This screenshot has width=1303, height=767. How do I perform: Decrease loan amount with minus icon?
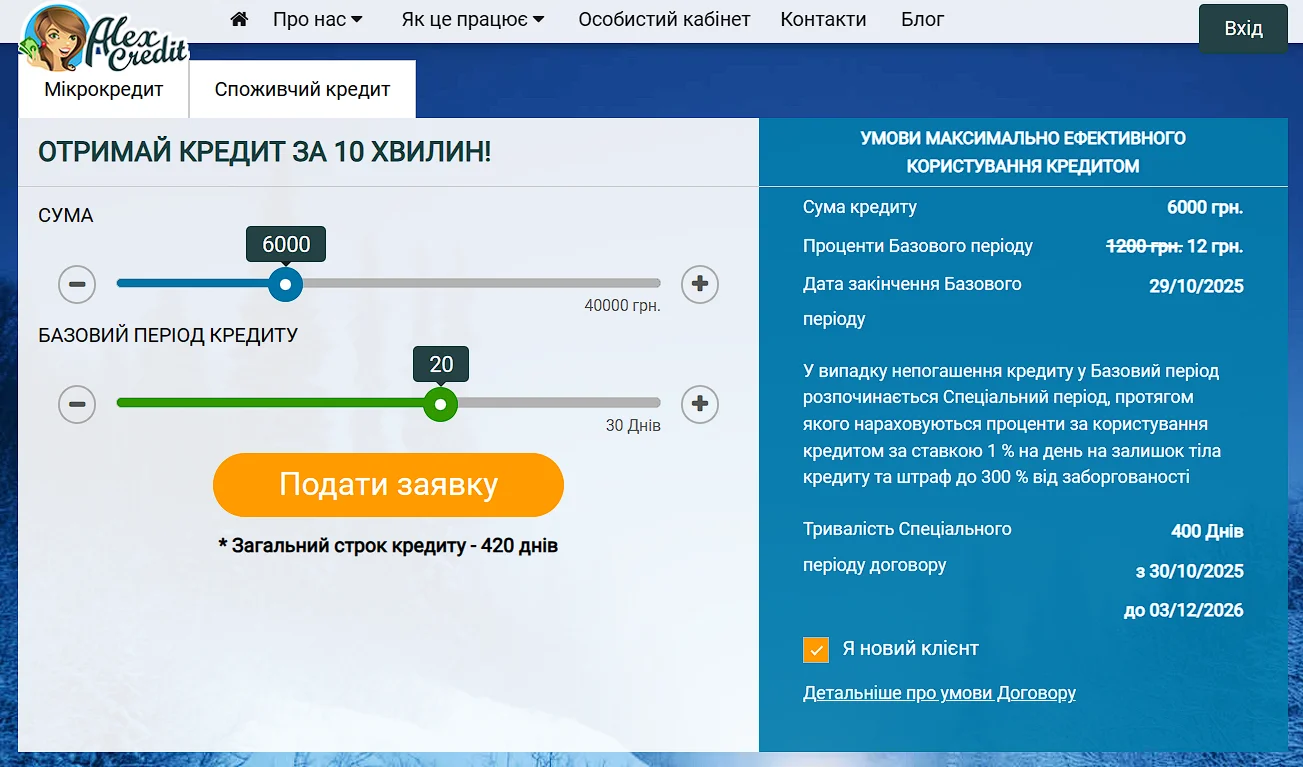(x=77, y=284)
